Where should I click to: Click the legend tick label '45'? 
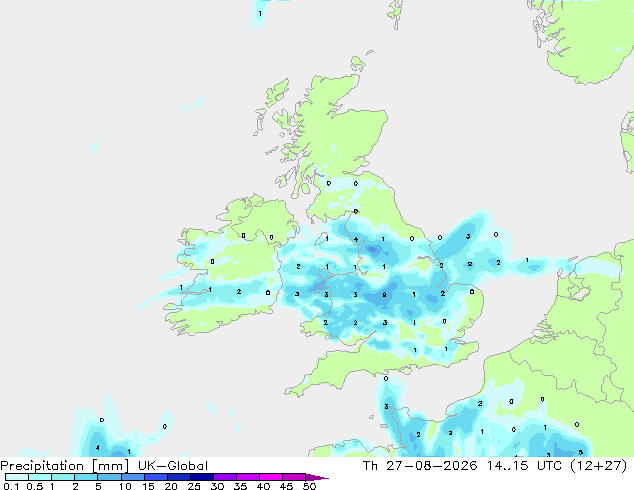point(286,486)
